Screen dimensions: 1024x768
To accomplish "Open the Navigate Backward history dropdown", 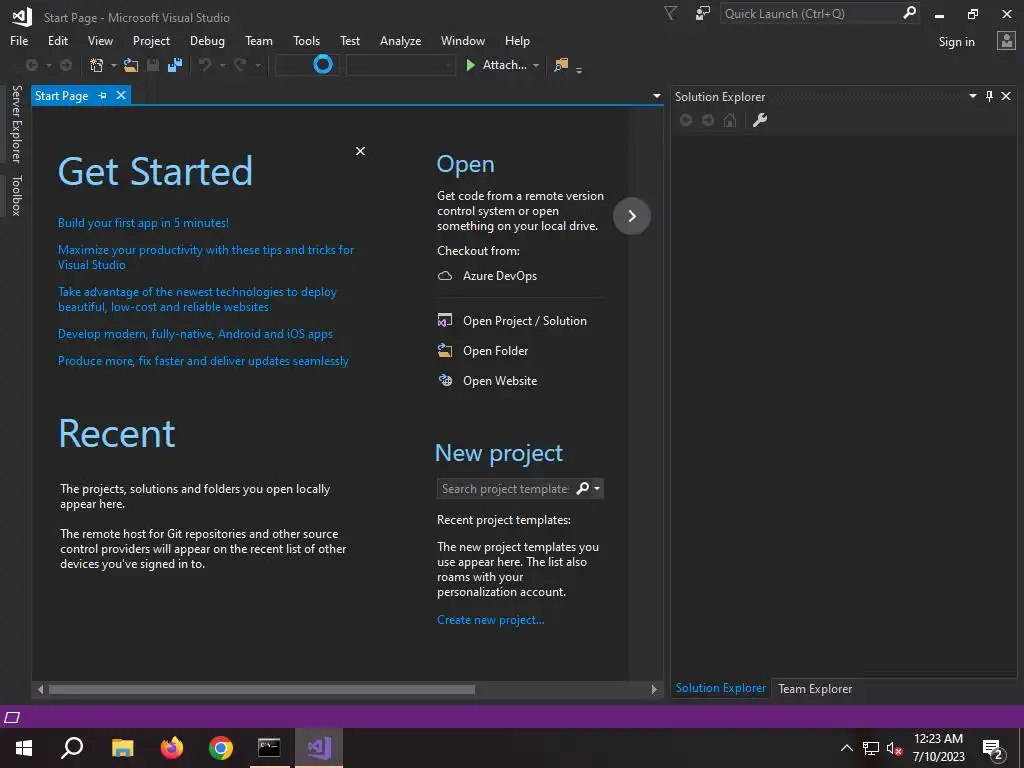I will 48,65.
